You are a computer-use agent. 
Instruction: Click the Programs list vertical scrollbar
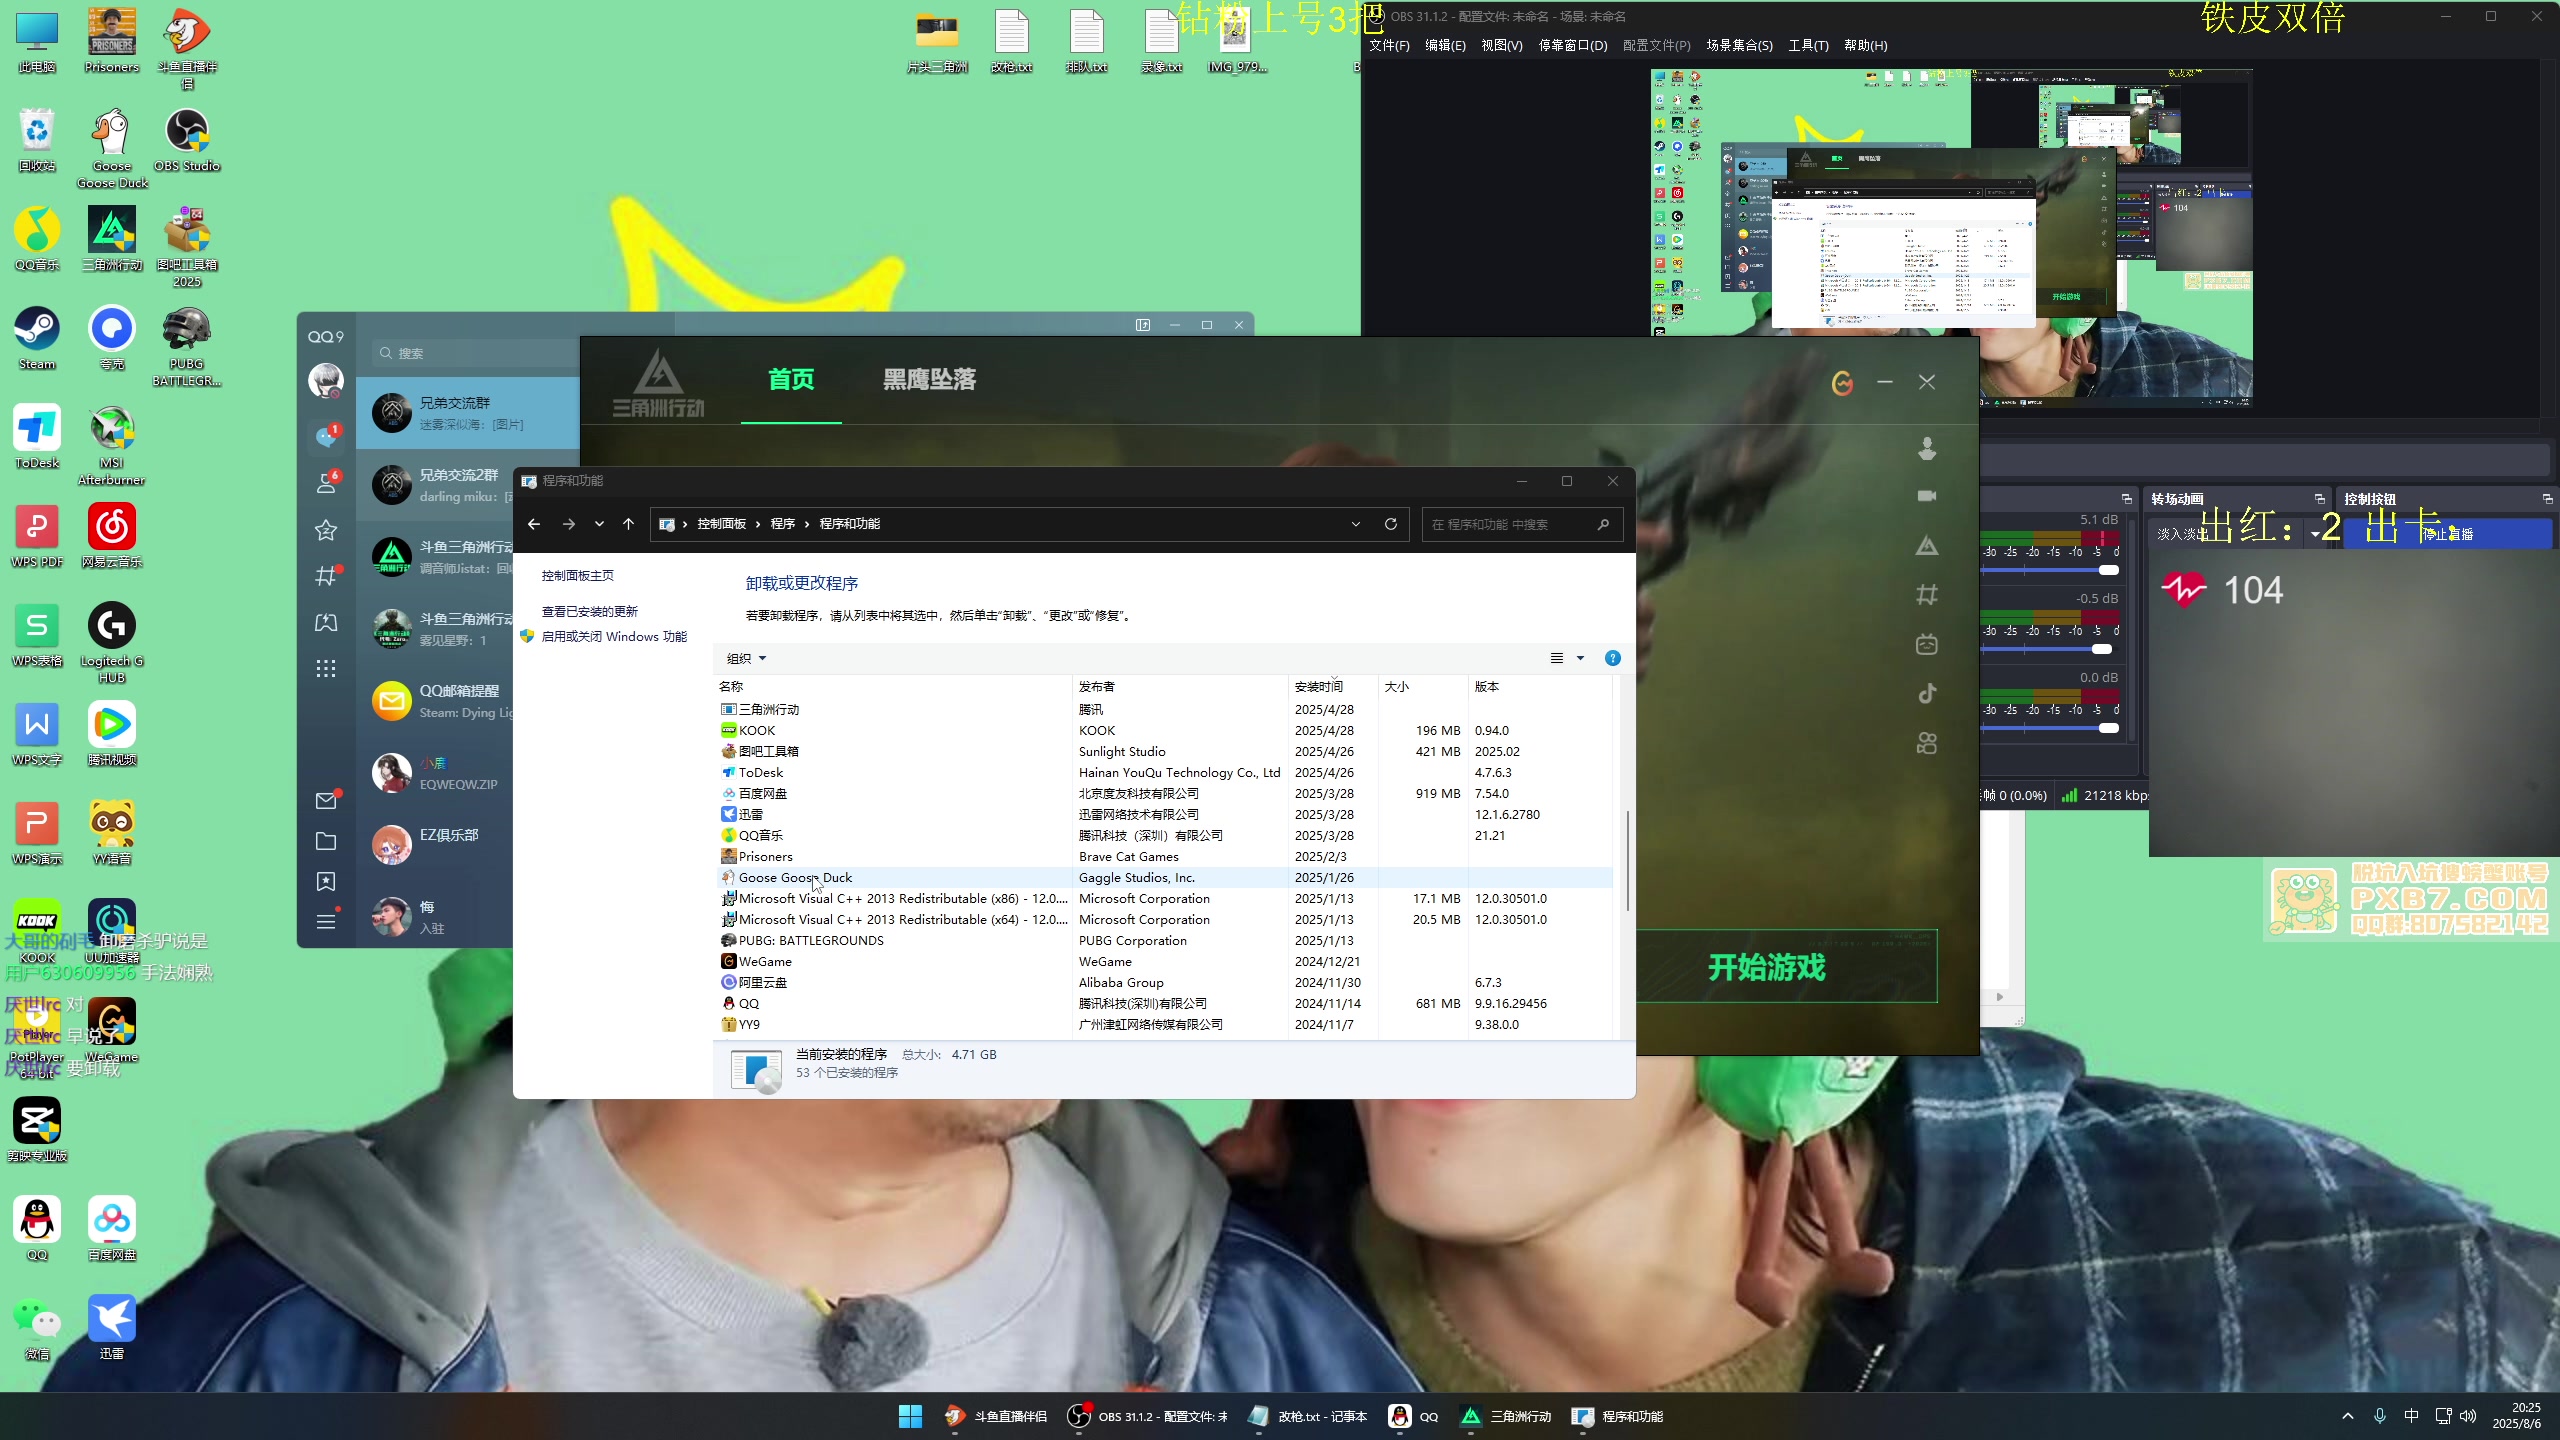(1627, 860)
